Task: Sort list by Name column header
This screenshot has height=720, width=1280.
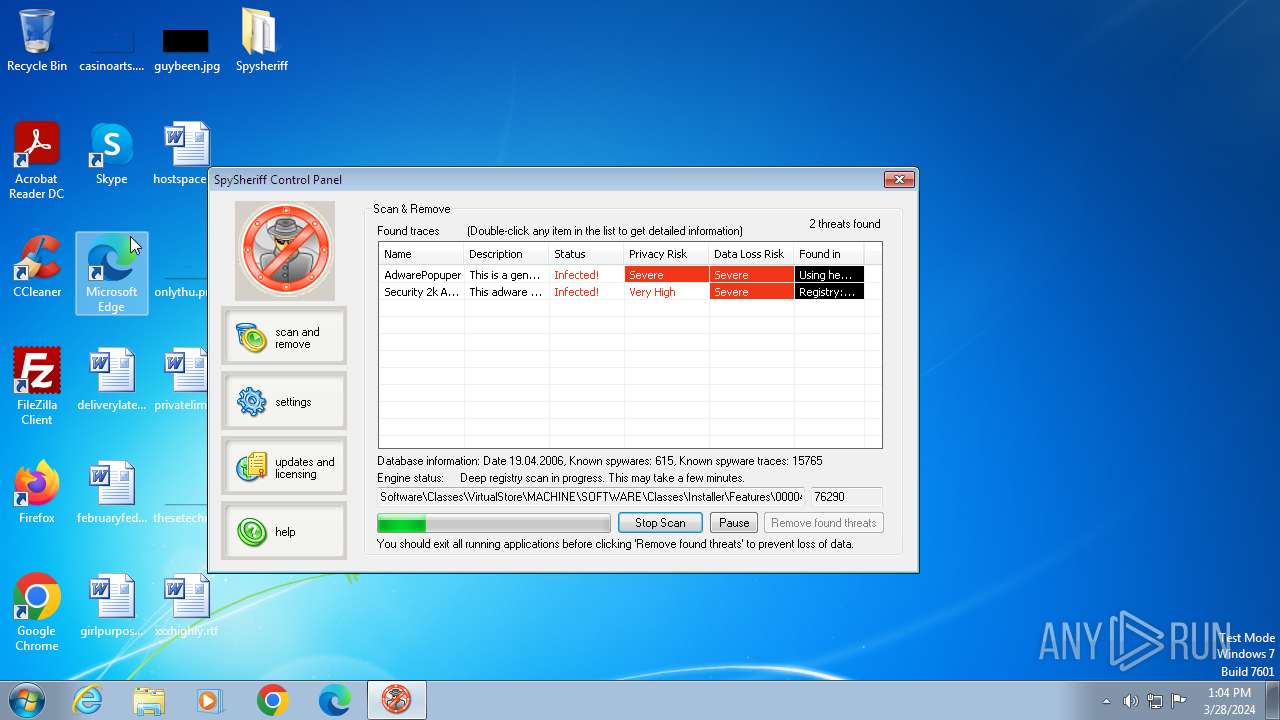Action: point(422,254)
